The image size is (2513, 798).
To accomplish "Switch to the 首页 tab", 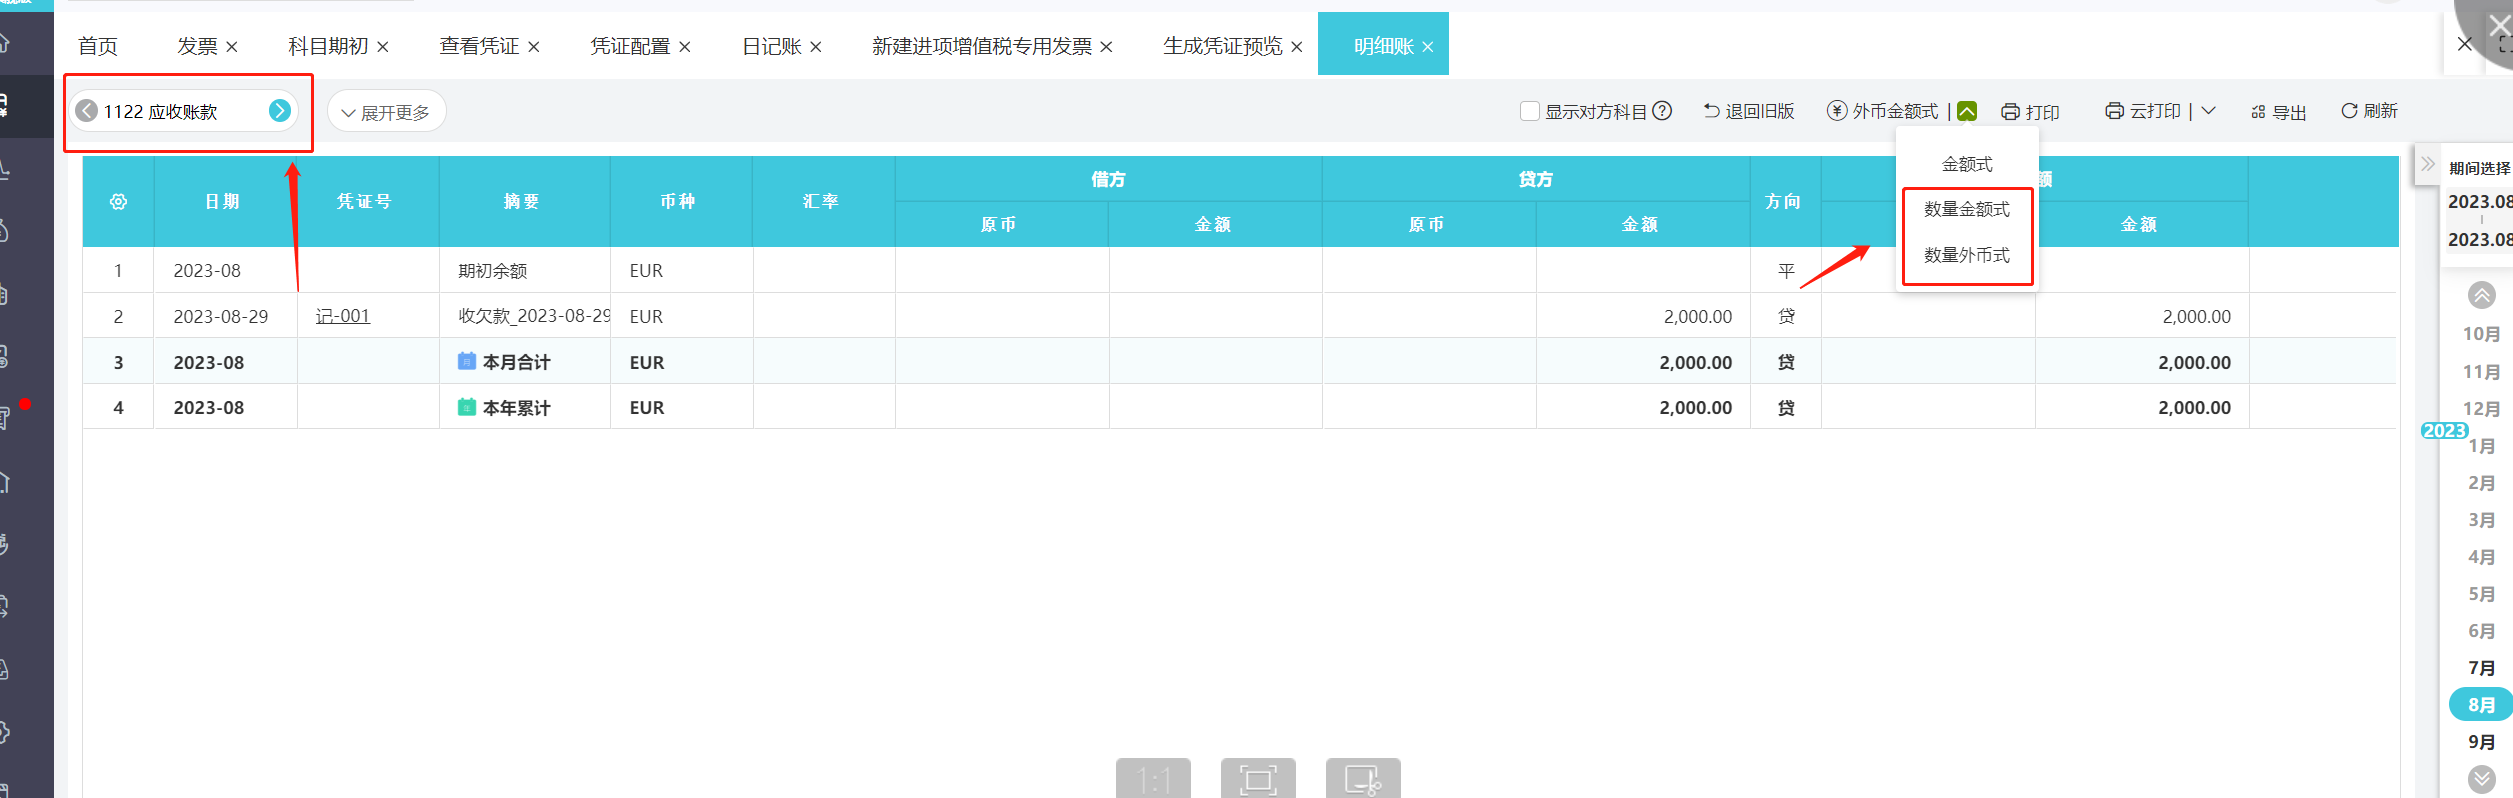I will tap(98, 46).
